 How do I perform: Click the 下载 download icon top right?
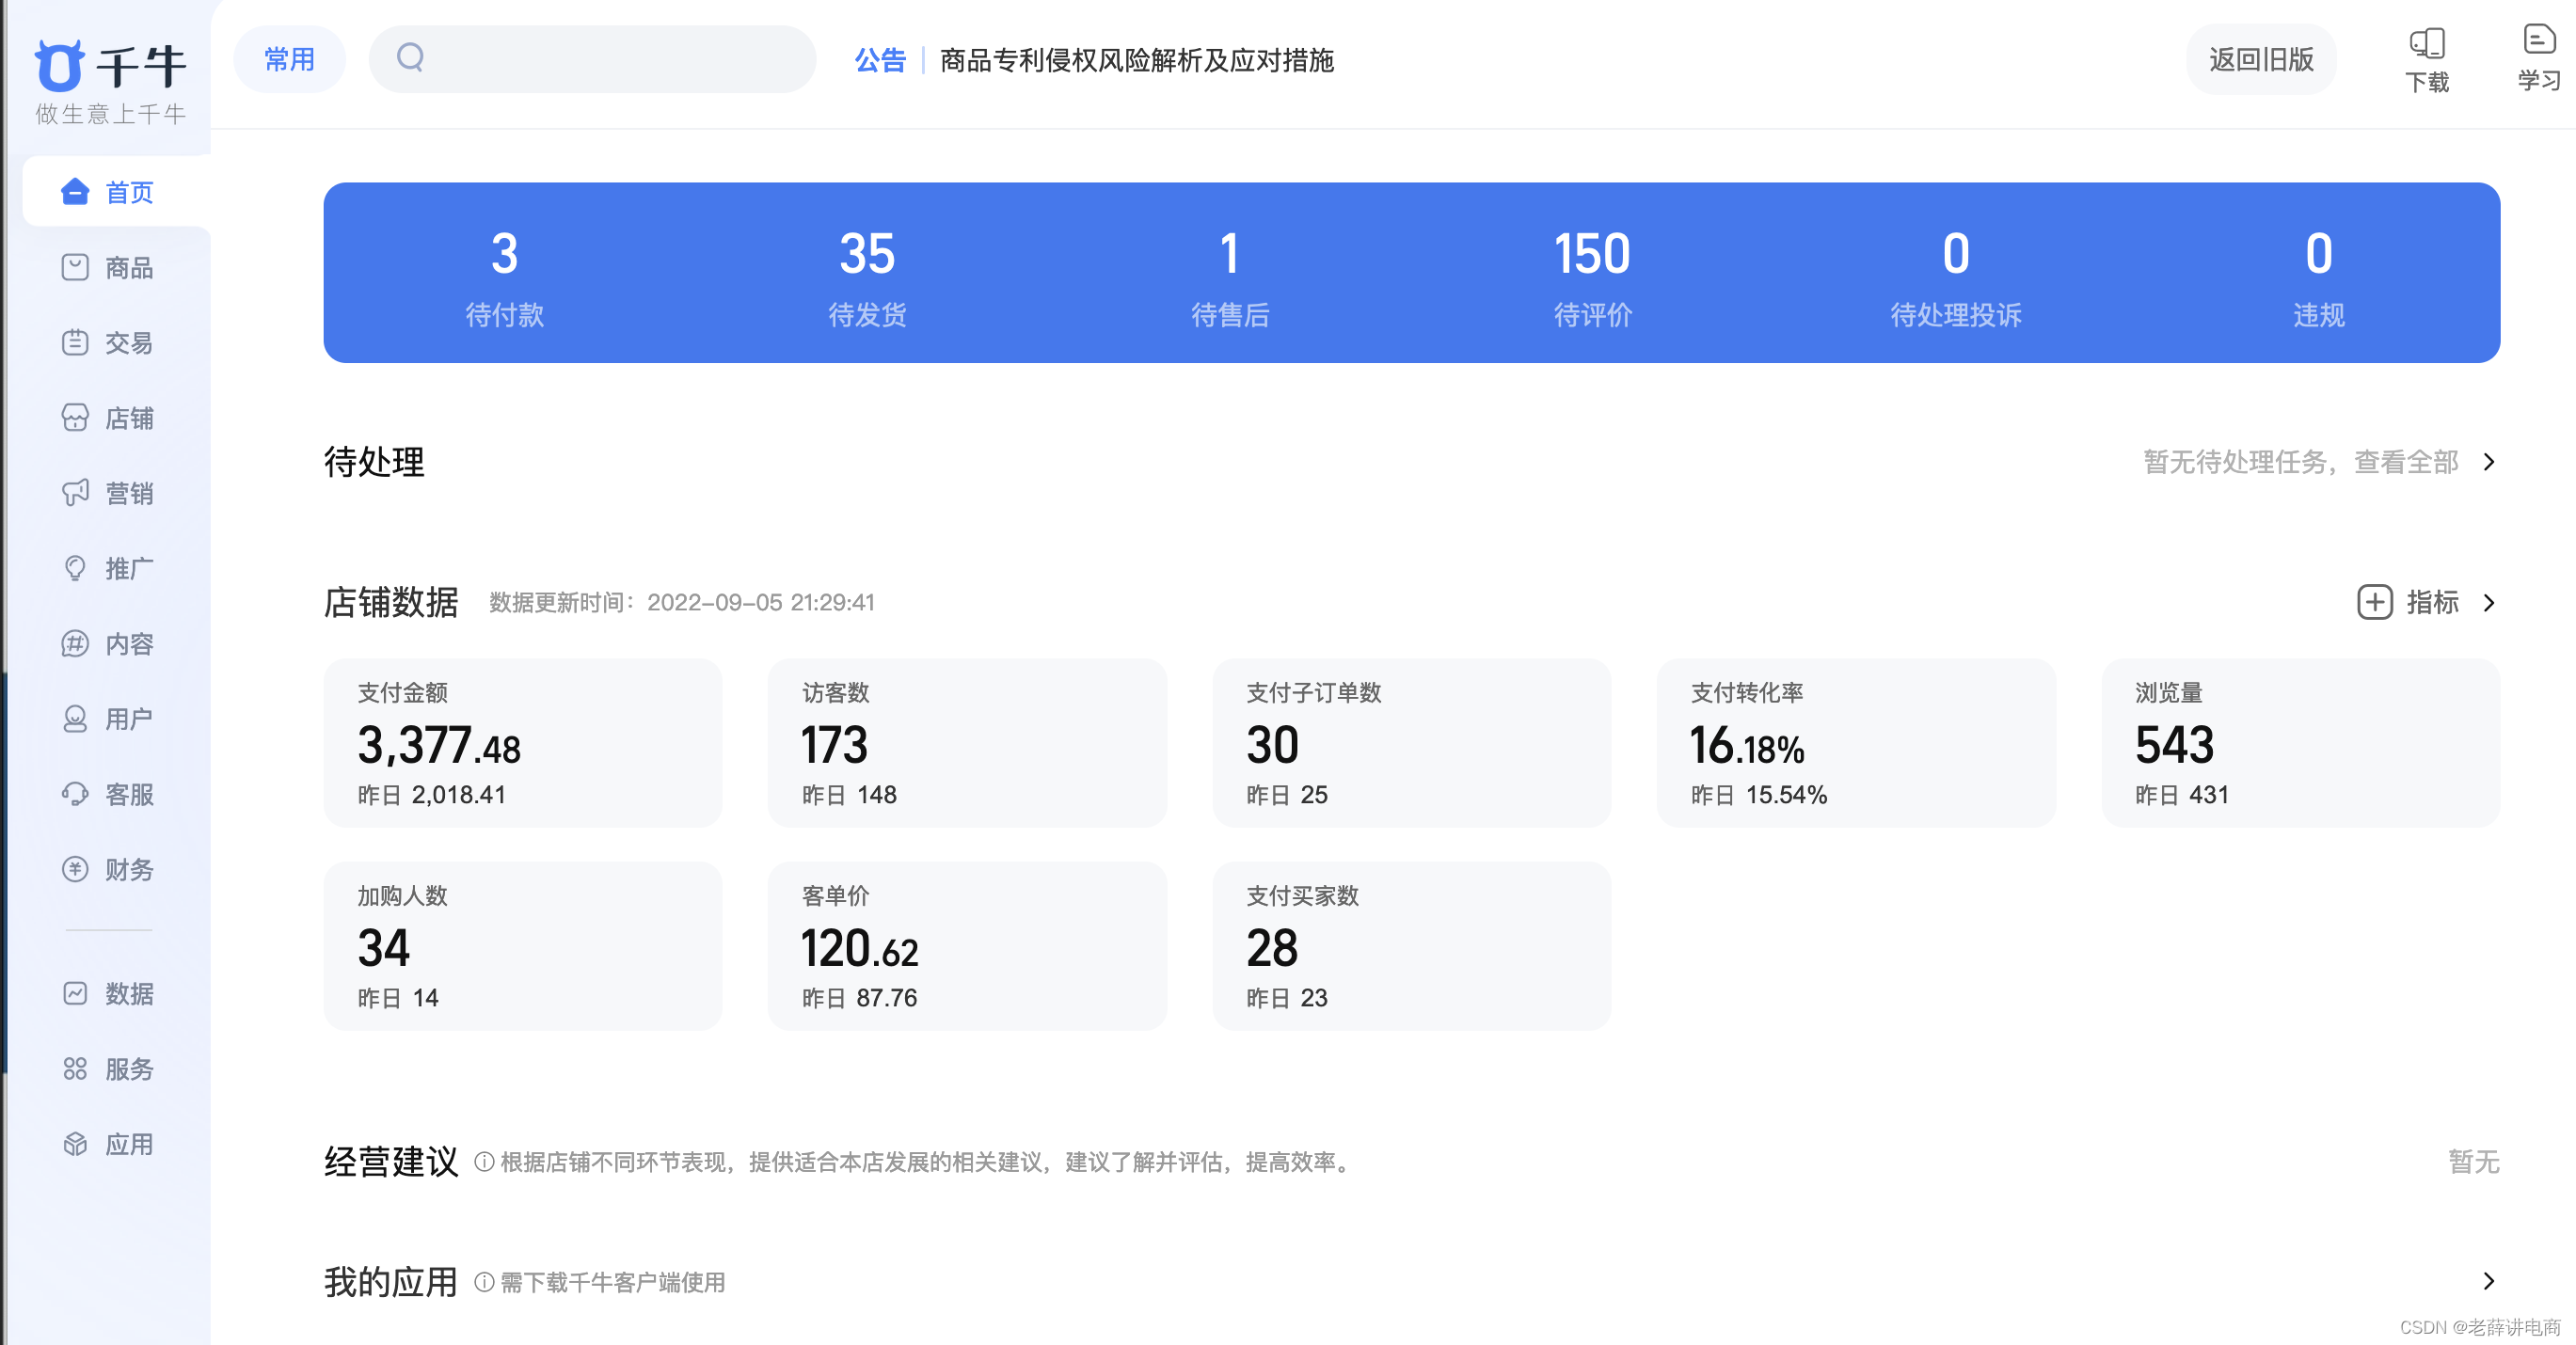click(x=2426, y=43)
